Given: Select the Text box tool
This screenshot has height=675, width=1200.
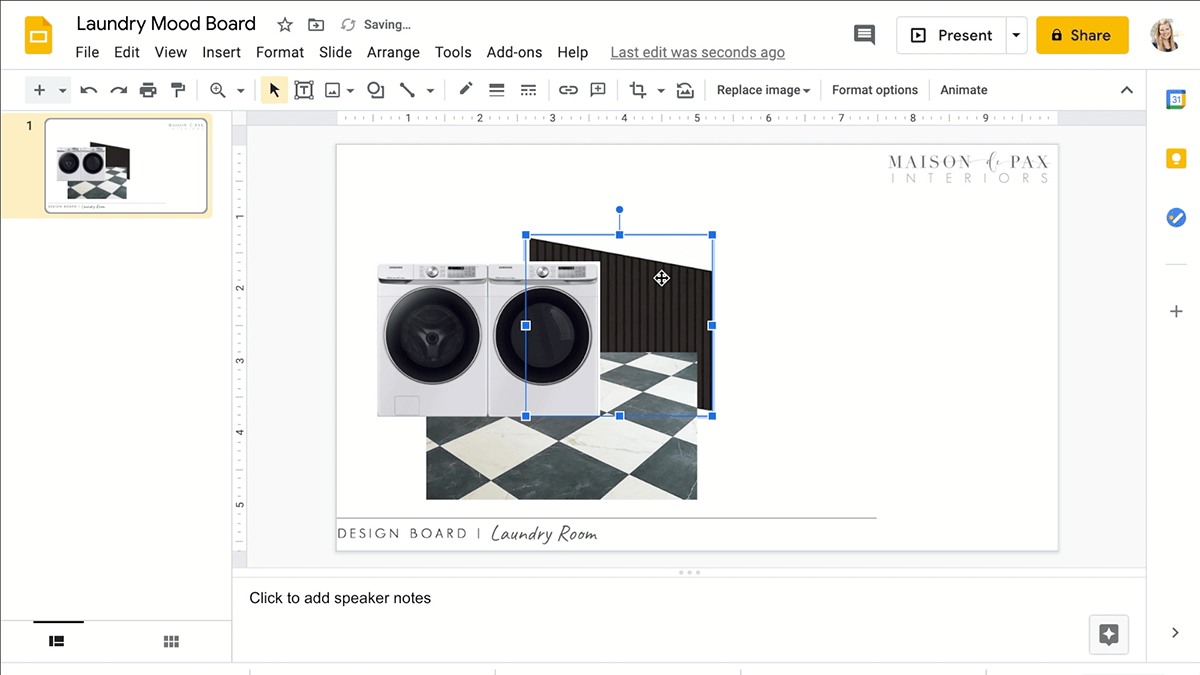Looking at the screenshot, I should coord(305,90).
